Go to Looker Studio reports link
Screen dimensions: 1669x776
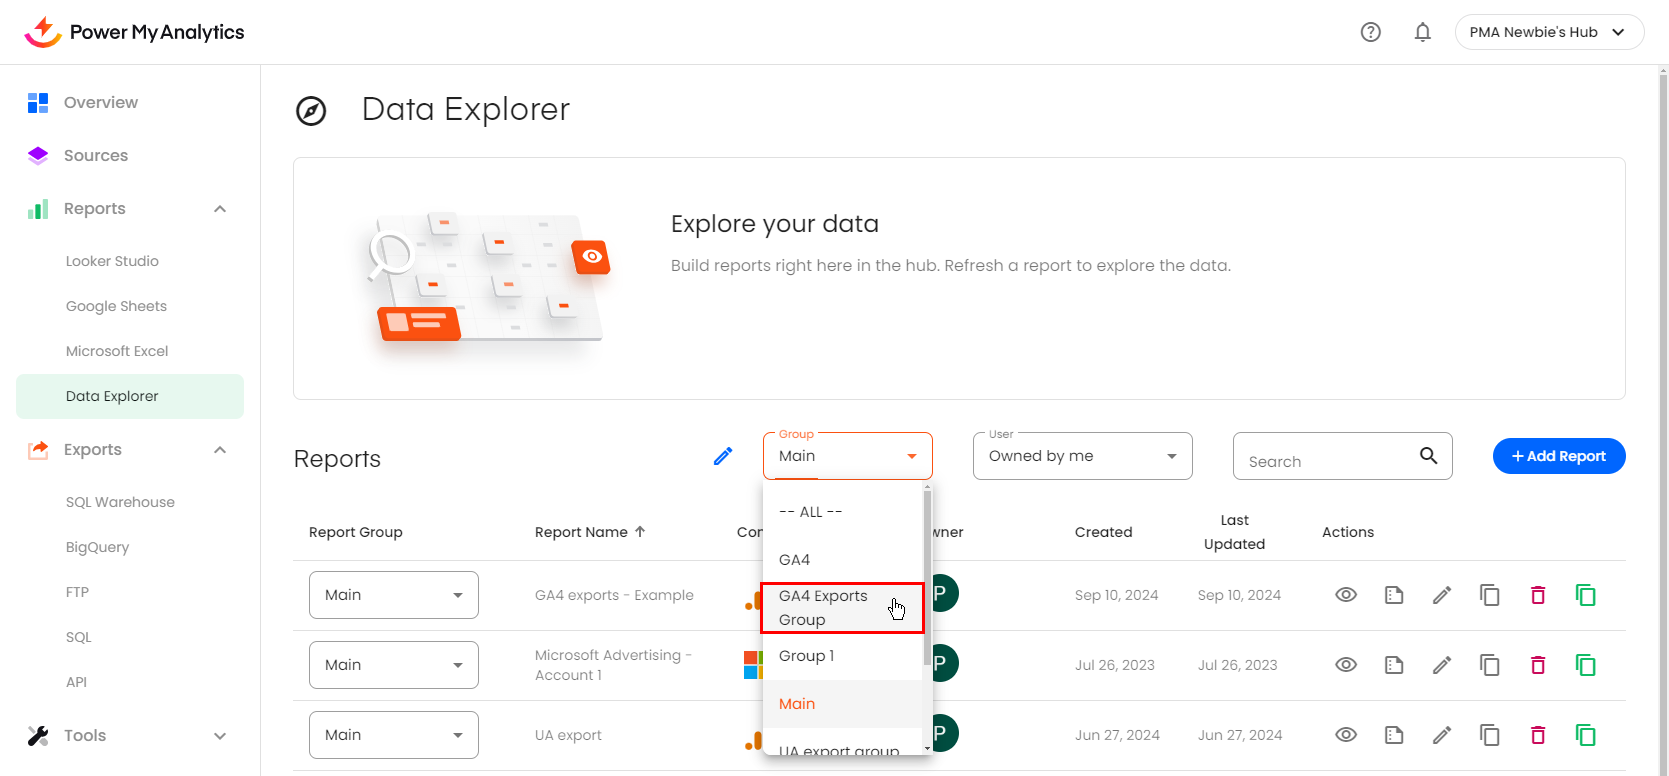coord(112,261)
